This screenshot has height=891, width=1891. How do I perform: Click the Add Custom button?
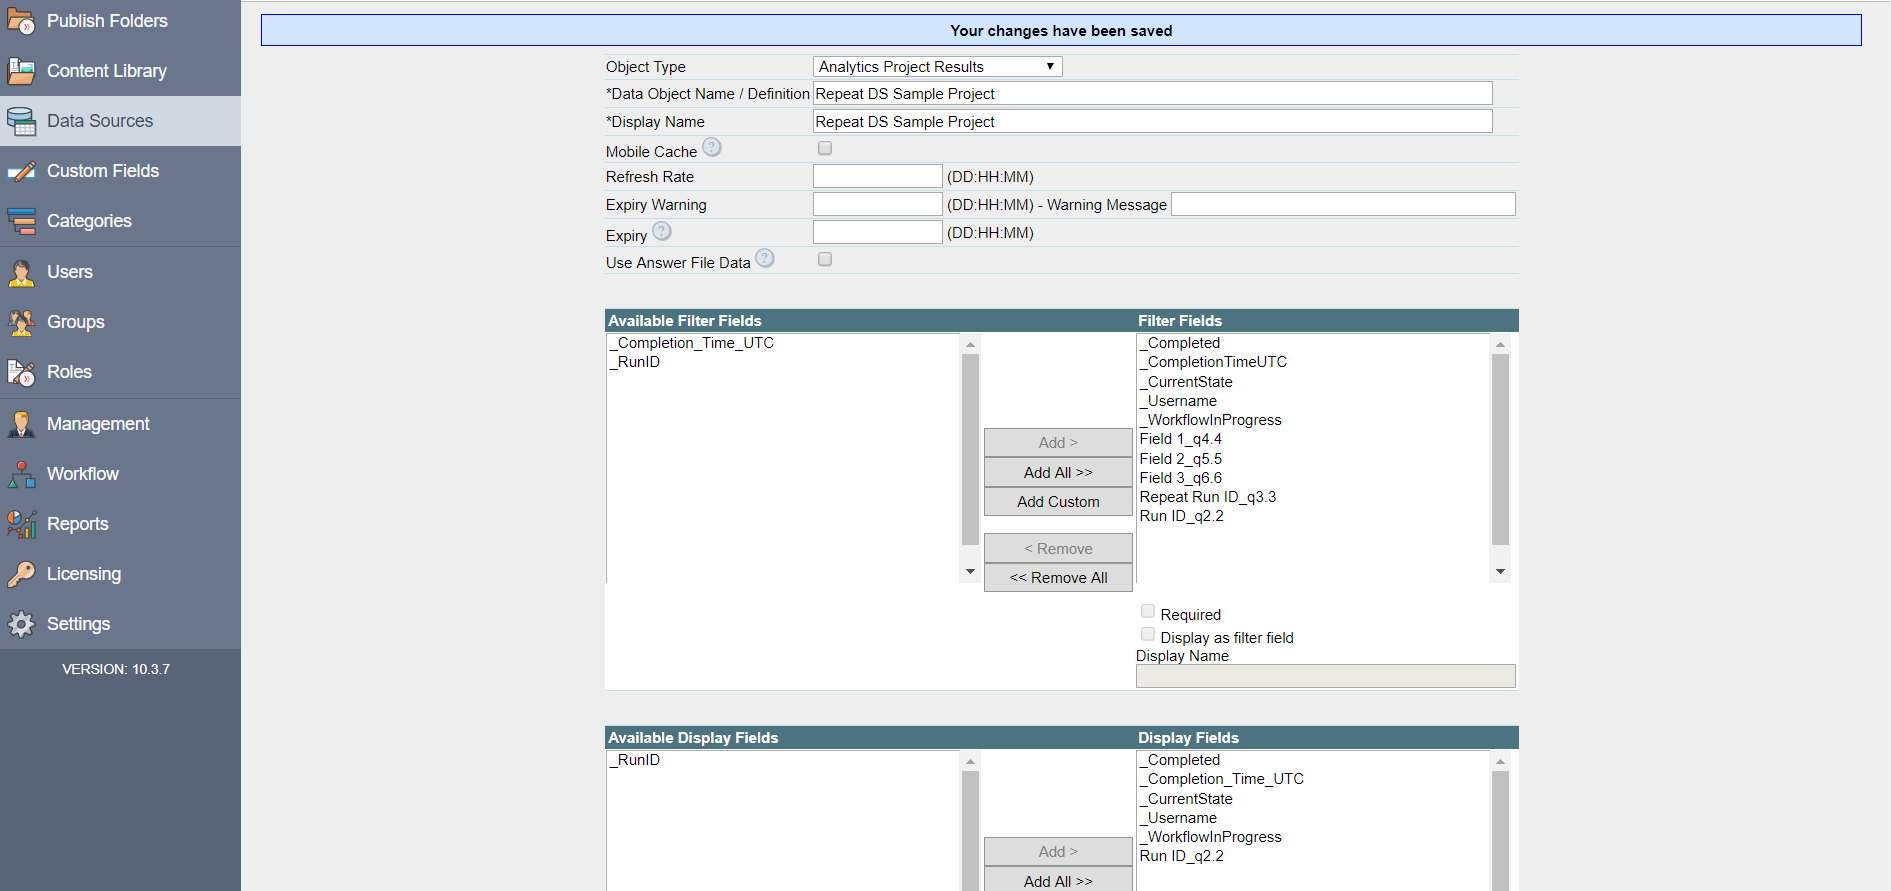(x=1058, y=502)
